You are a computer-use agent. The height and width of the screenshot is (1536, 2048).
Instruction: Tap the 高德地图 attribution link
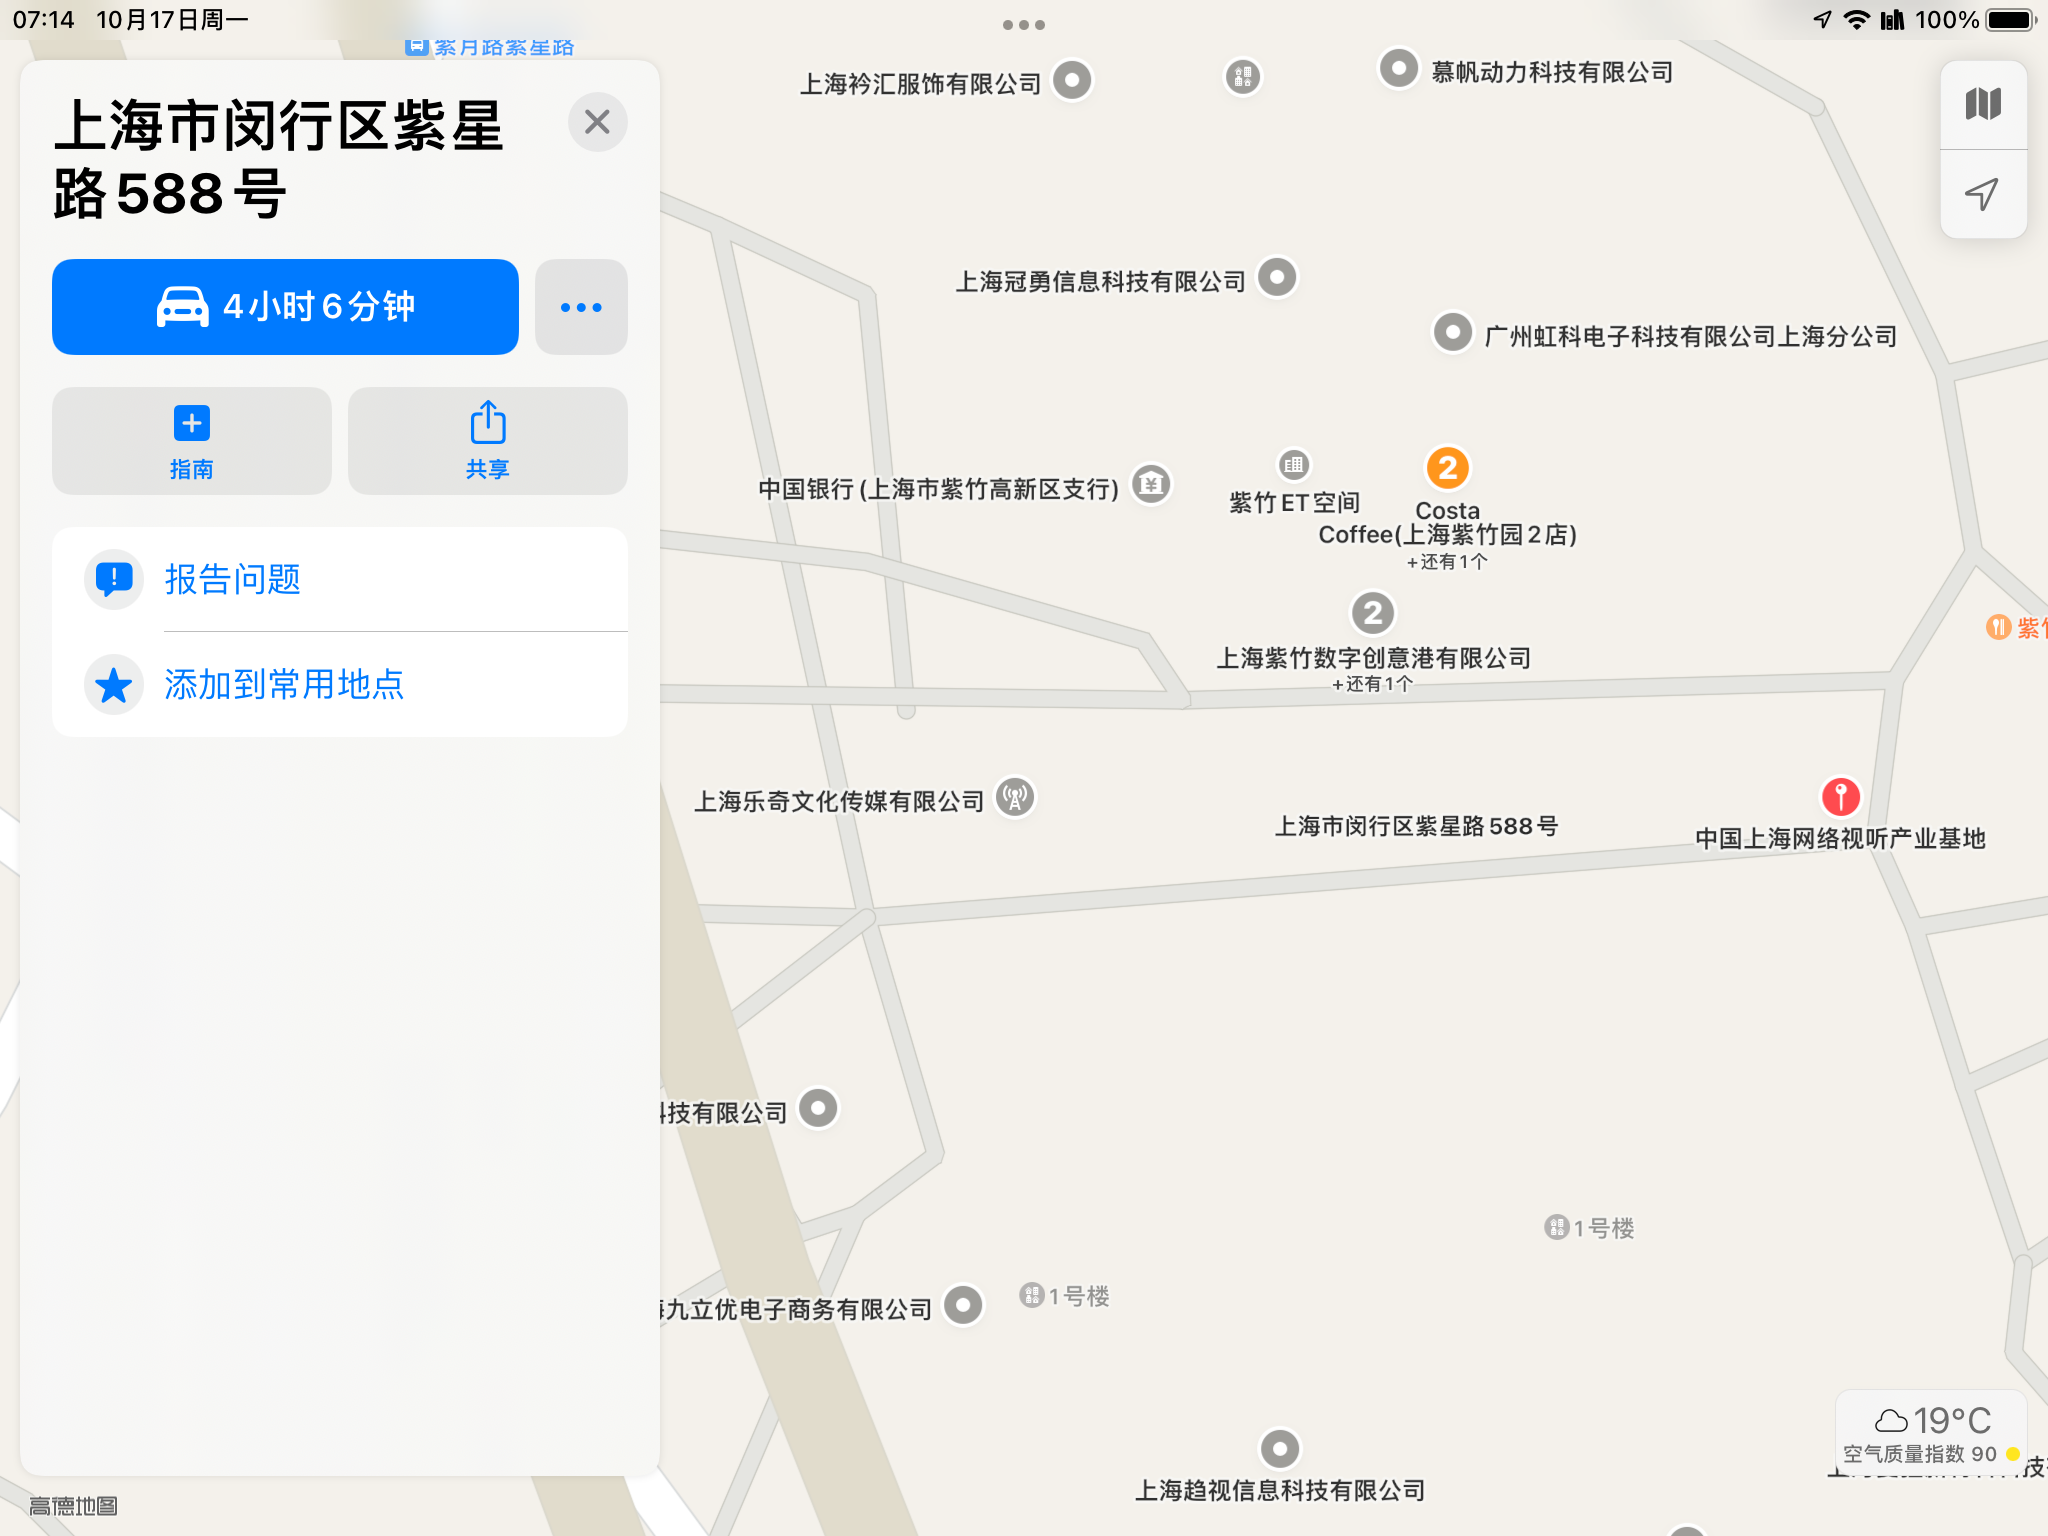[73, 1506]
